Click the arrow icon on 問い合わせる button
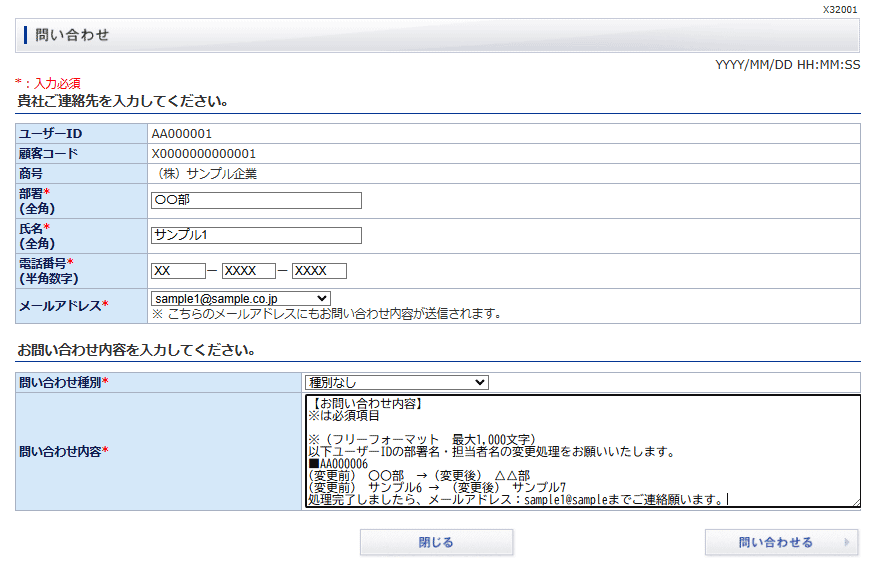The height and width of the screenshot is (569, 874). point(848,542)
